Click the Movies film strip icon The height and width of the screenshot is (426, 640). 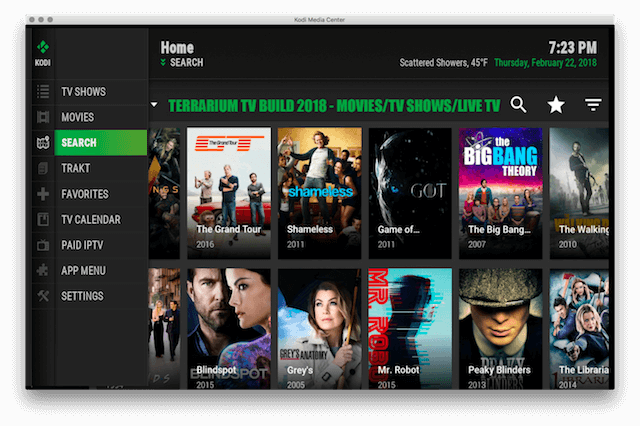coord(43,117)
